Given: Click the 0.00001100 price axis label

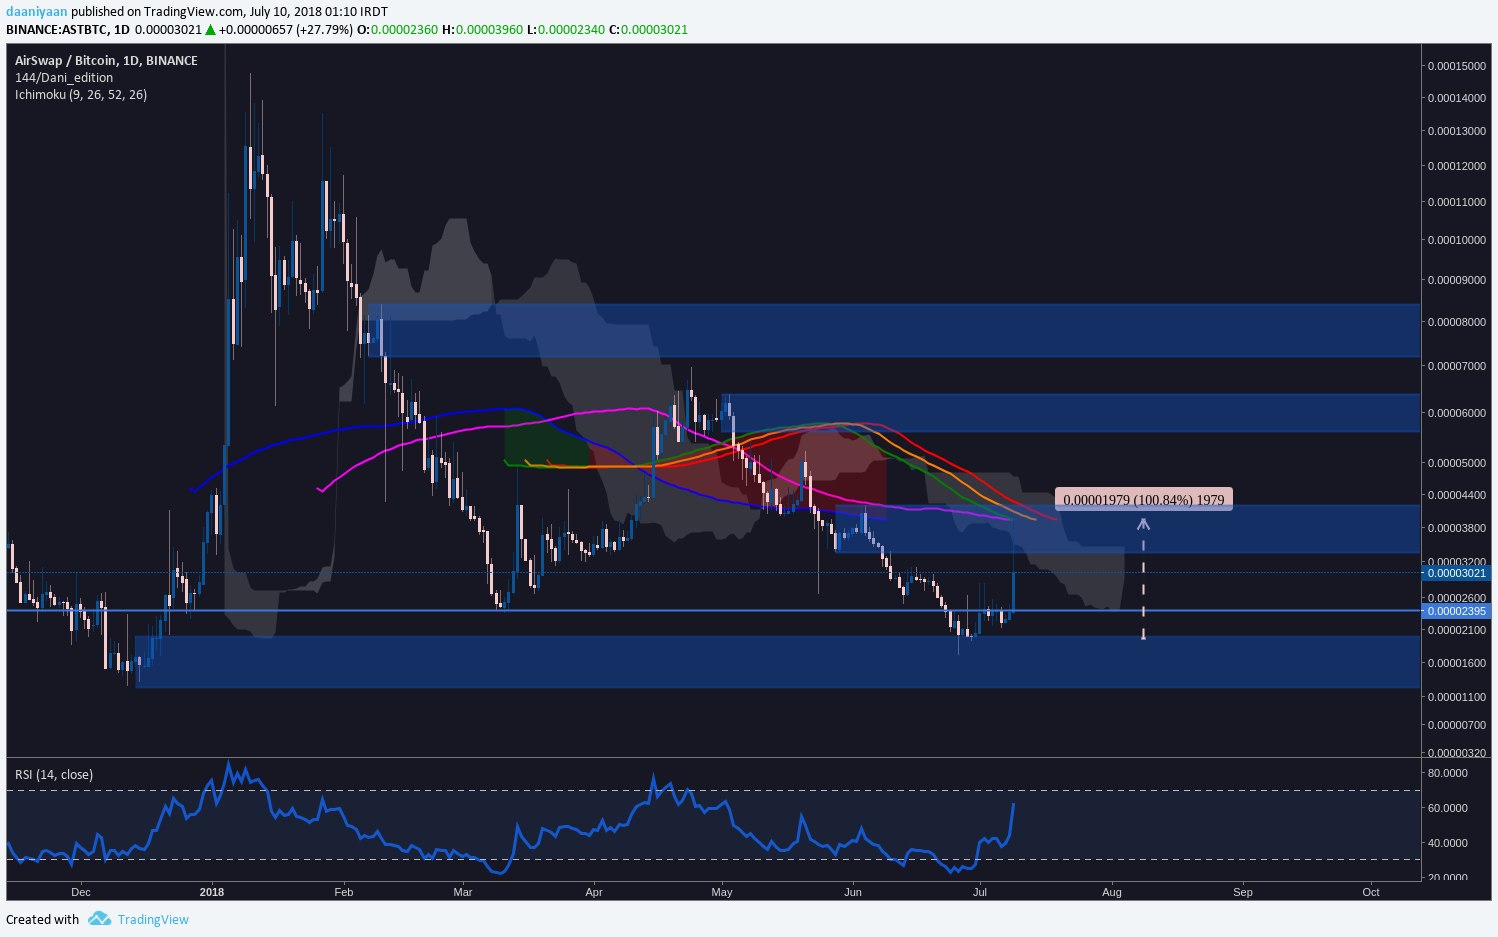Looking at the screenshot, I should click(1456, 697).
